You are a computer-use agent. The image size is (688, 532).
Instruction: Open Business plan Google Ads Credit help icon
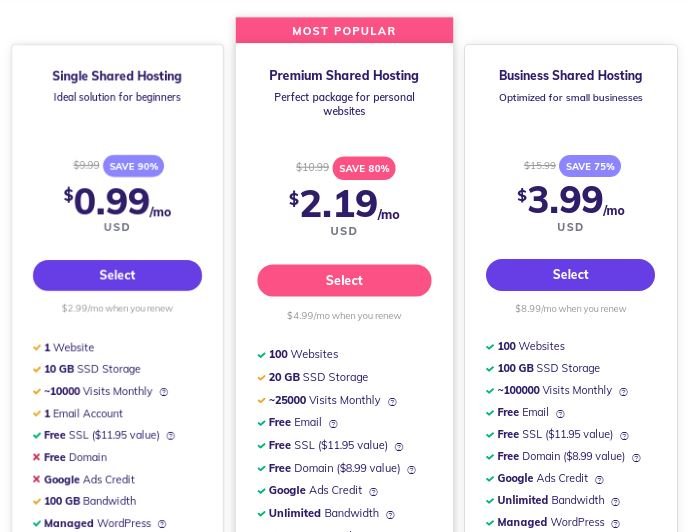[599, 480]
